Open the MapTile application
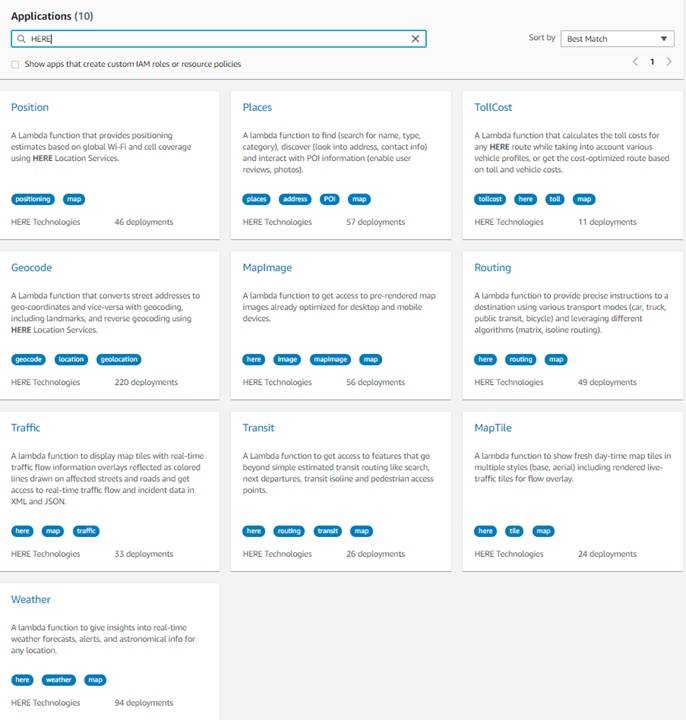 click(493, 428)
